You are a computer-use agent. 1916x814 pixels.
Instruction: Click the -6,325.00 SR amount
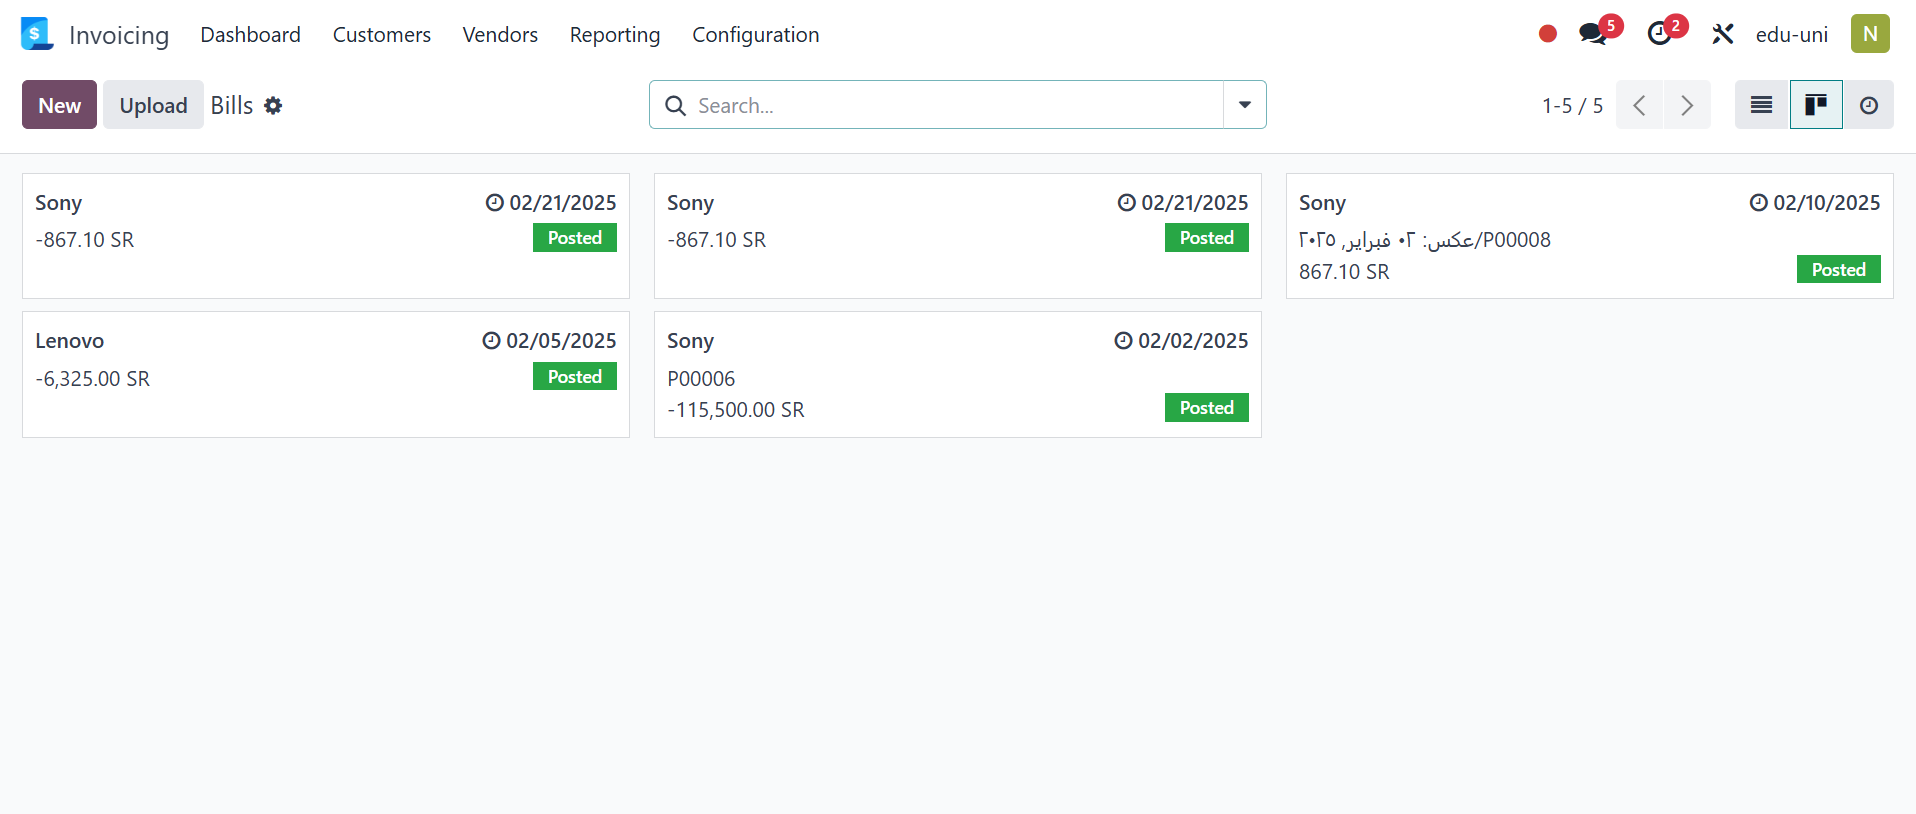(x=93, y=379)
